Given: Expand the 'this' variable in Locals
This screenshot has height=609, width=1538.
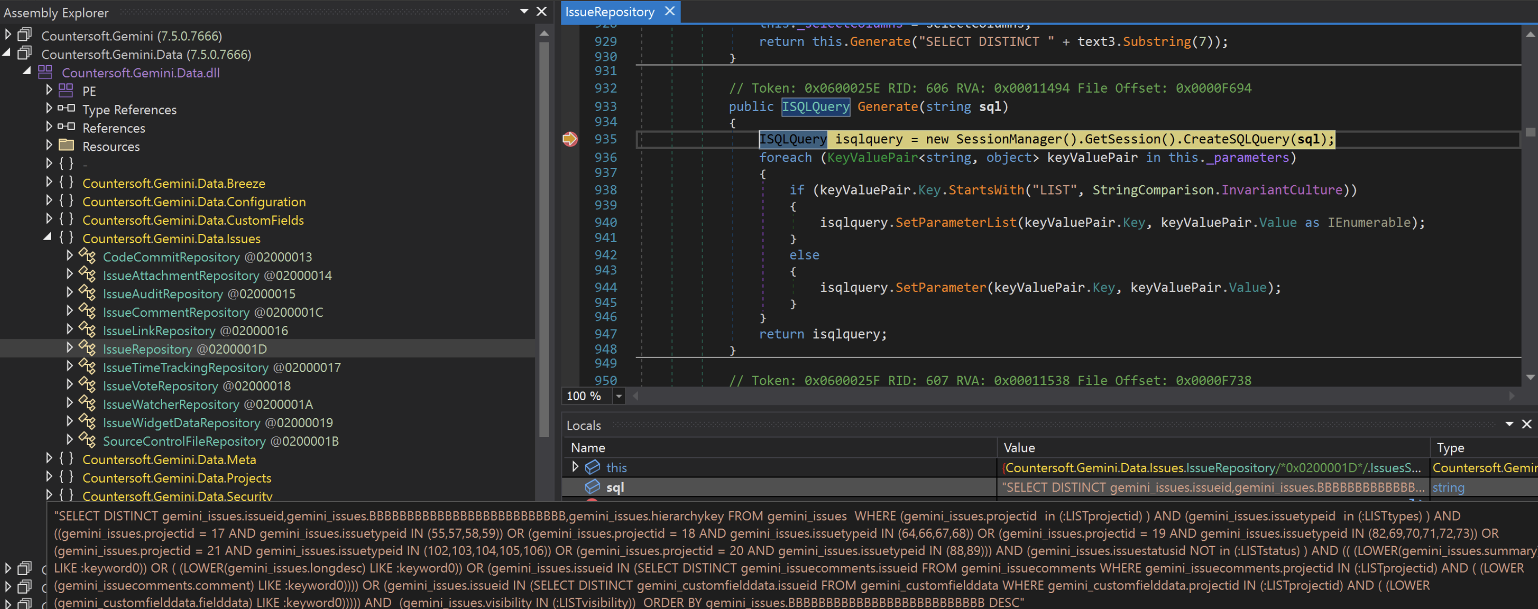Looking at the screenshot, I should click(x=575, y=467).
